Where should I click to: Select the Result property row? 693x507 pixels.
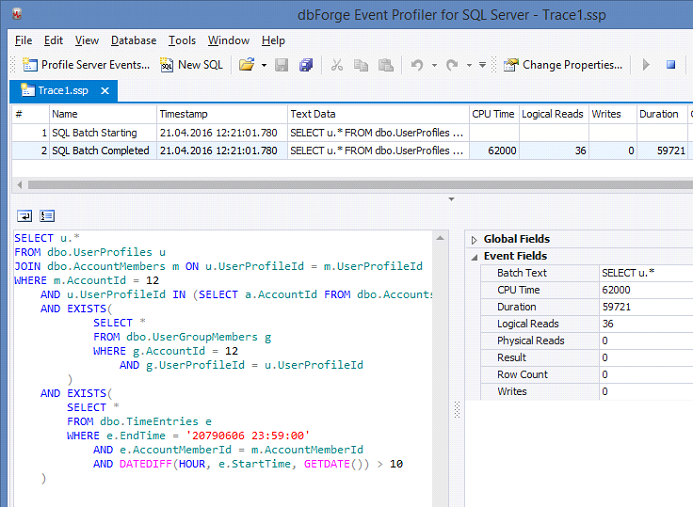(587, 357)
